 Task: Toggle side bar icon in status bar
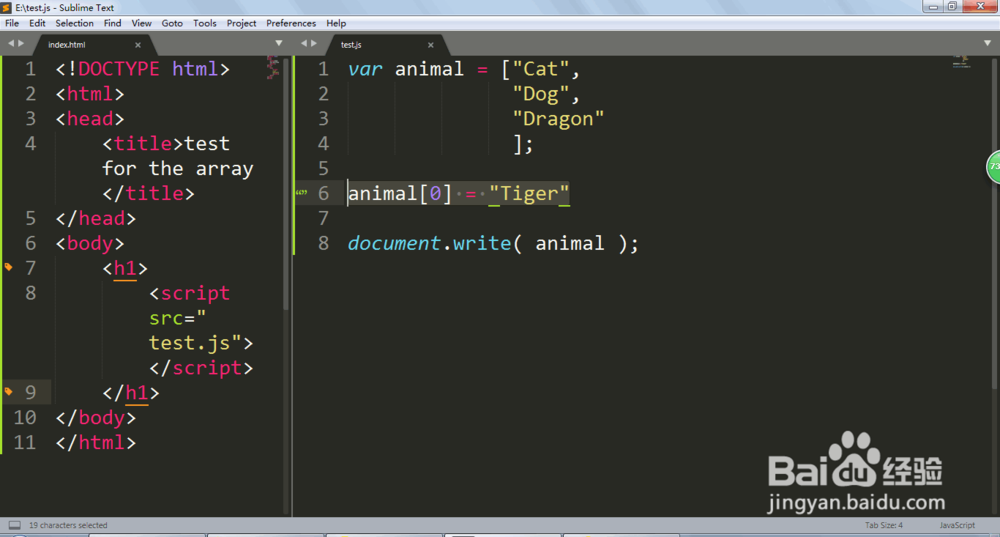click(x=14, y=525)
